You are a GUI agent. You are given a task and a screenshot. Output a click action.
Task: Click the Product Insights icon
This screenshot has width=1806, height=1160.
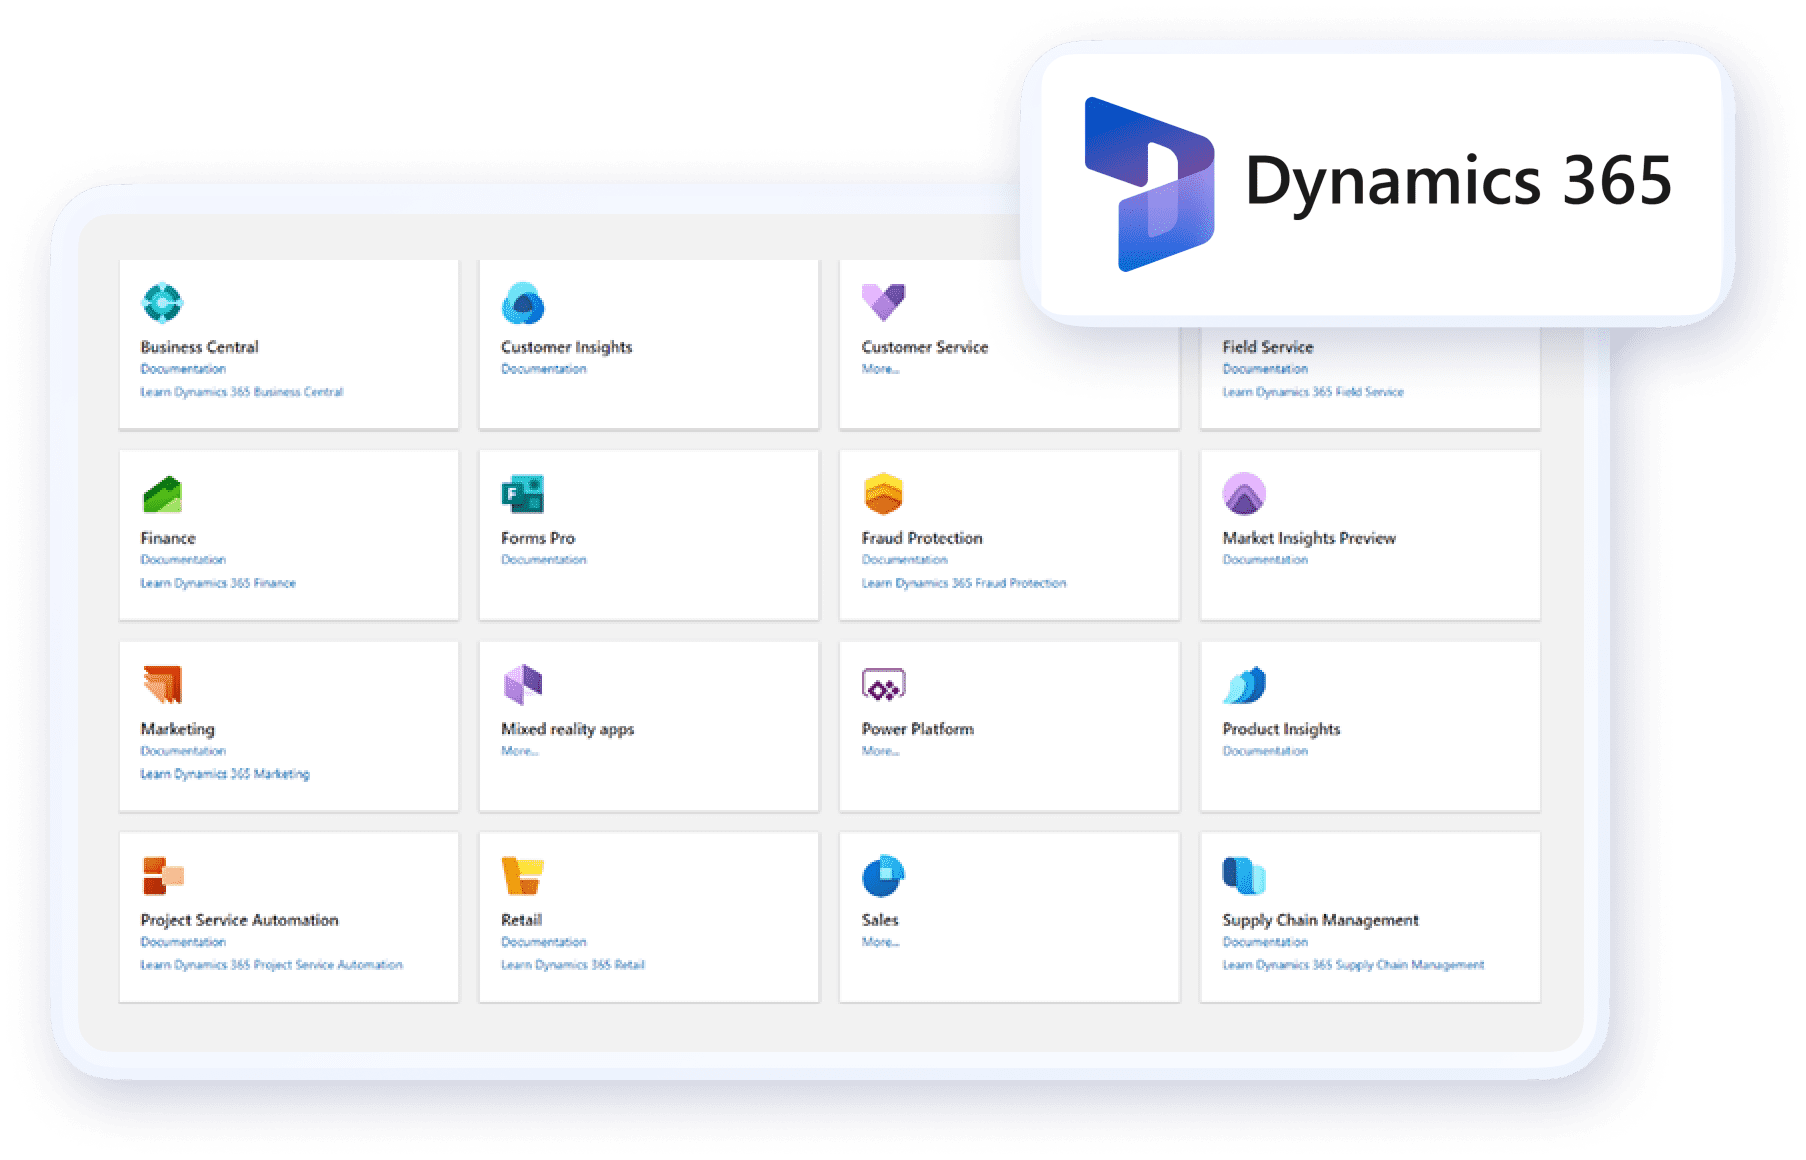click(1244, 685)
